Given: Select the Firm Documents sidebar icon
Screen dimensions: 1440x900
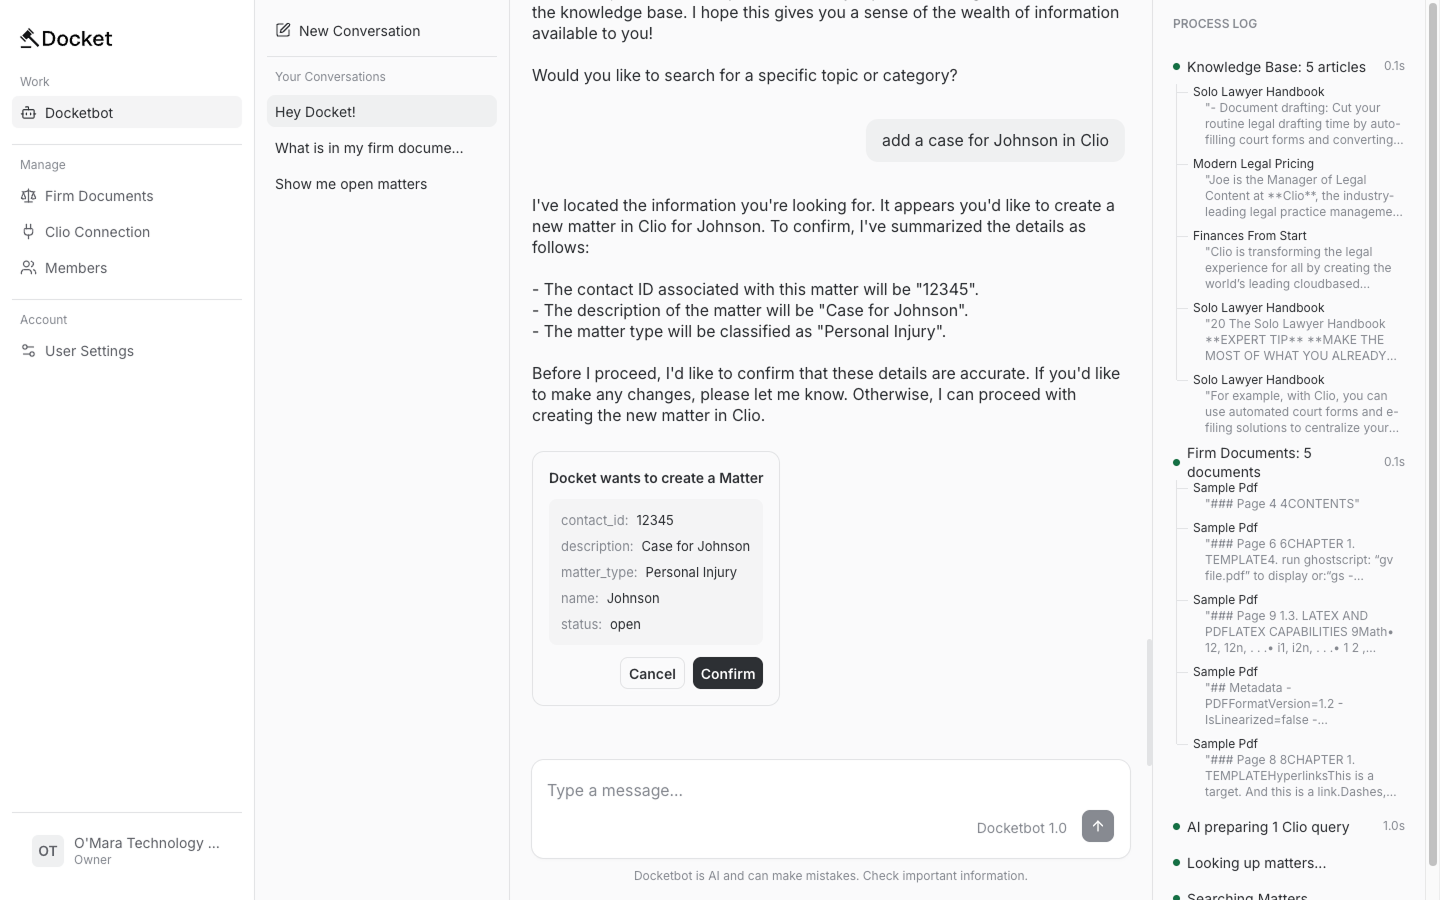Looking at the screenshot, I should [x=27, y=196].
